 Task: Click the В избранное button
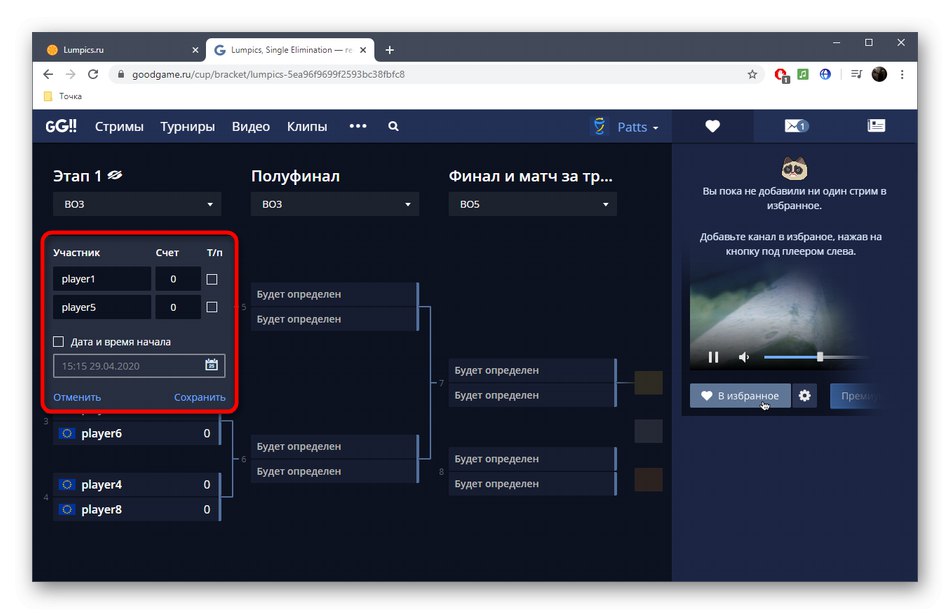(740, 396)
